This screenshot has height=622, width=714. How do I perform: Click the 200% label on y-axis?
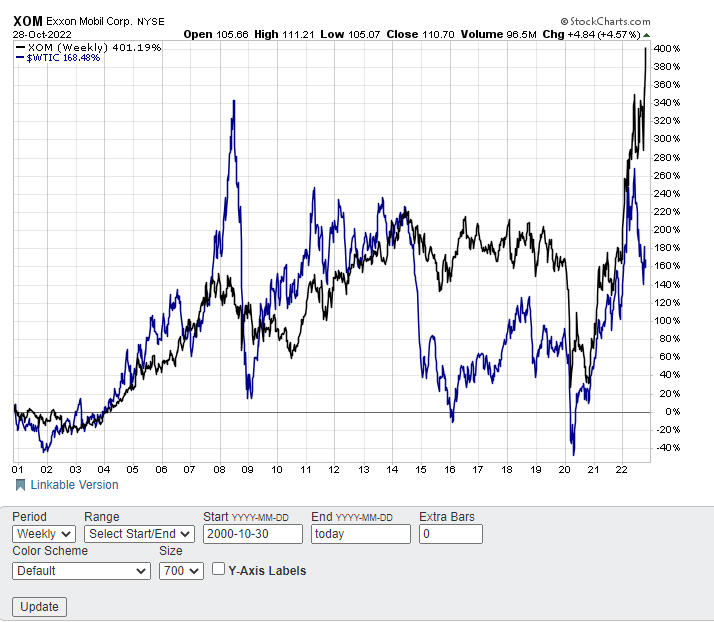[x=667, y=229]
